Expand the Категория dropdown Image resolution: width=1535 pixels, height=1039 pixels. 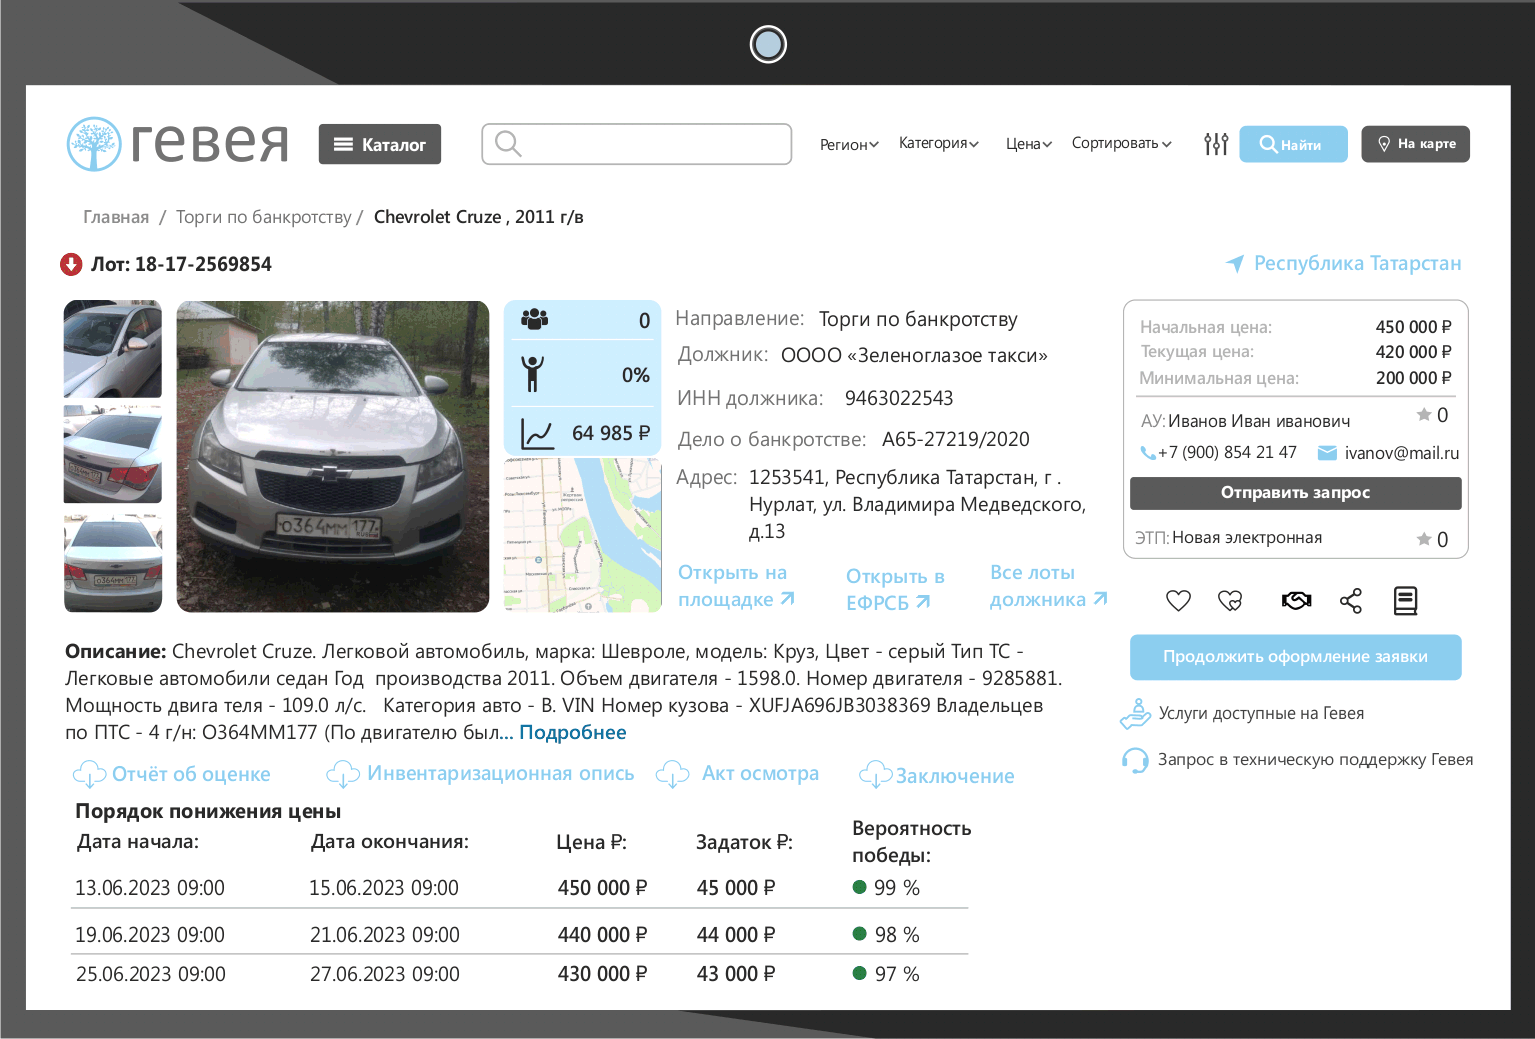tap(938, 143)
